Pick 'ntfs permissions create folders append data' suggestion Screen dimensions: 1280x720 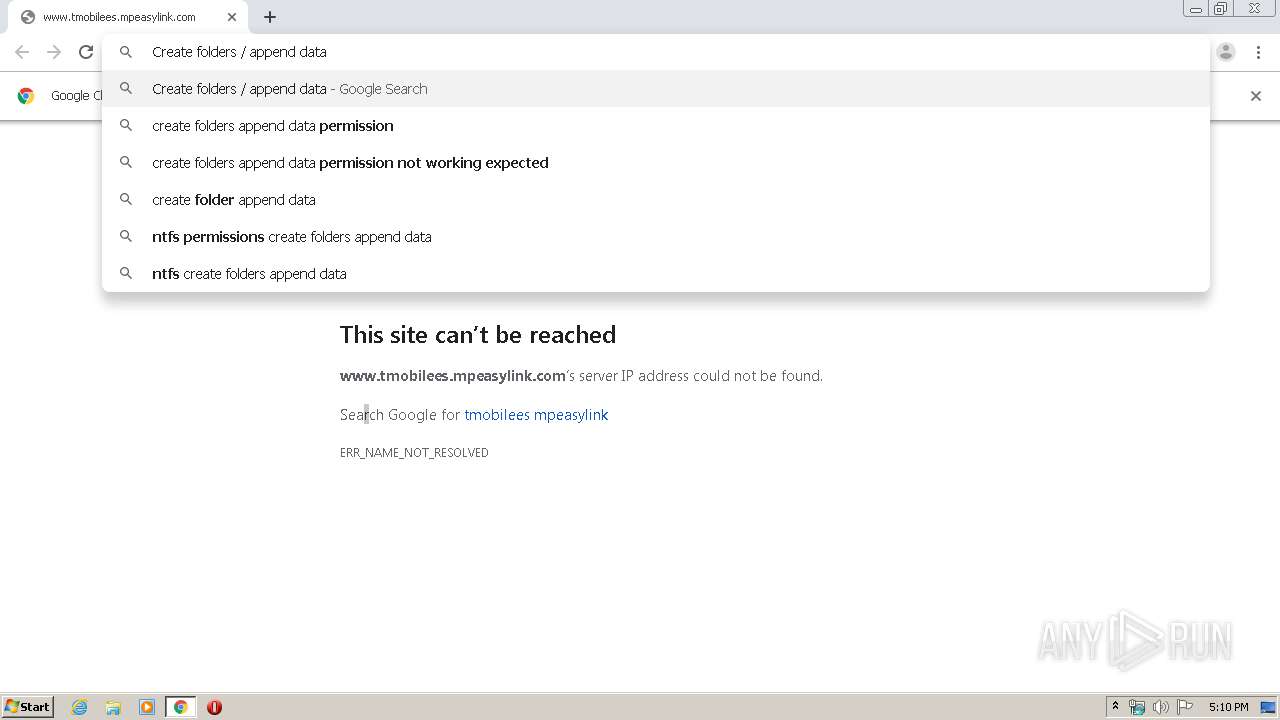pyautogui.click(x=656, y=237)
